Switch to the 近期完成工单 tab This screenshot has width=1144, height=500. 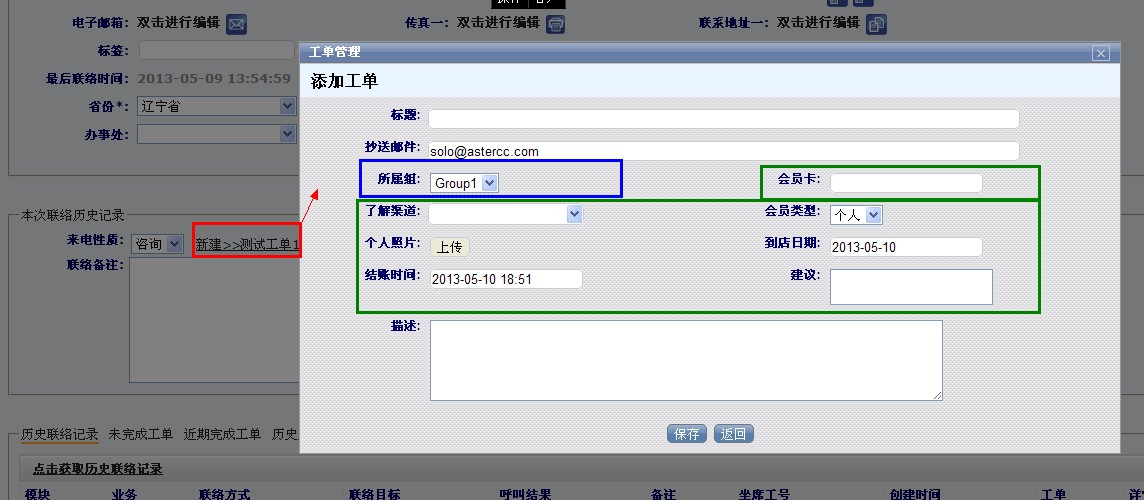tap(222, 434)
